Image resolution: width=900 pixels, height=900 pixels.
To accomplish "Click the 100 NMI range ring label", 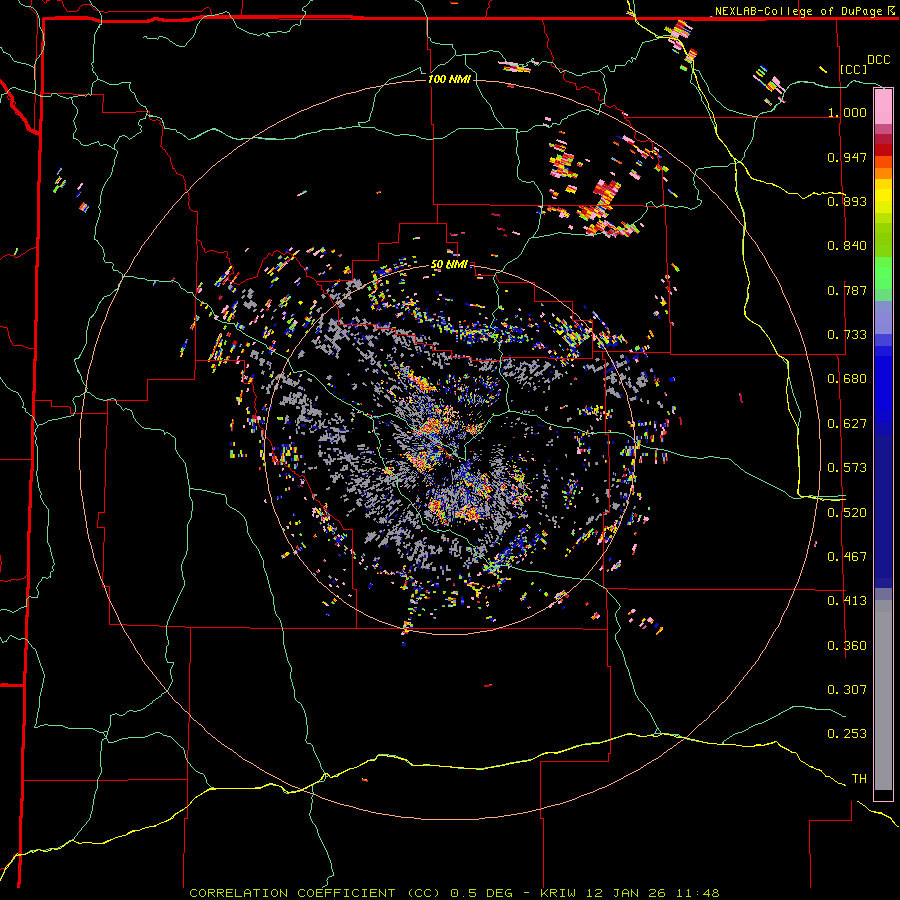I will pyautogui.click(x=449, y=79).
